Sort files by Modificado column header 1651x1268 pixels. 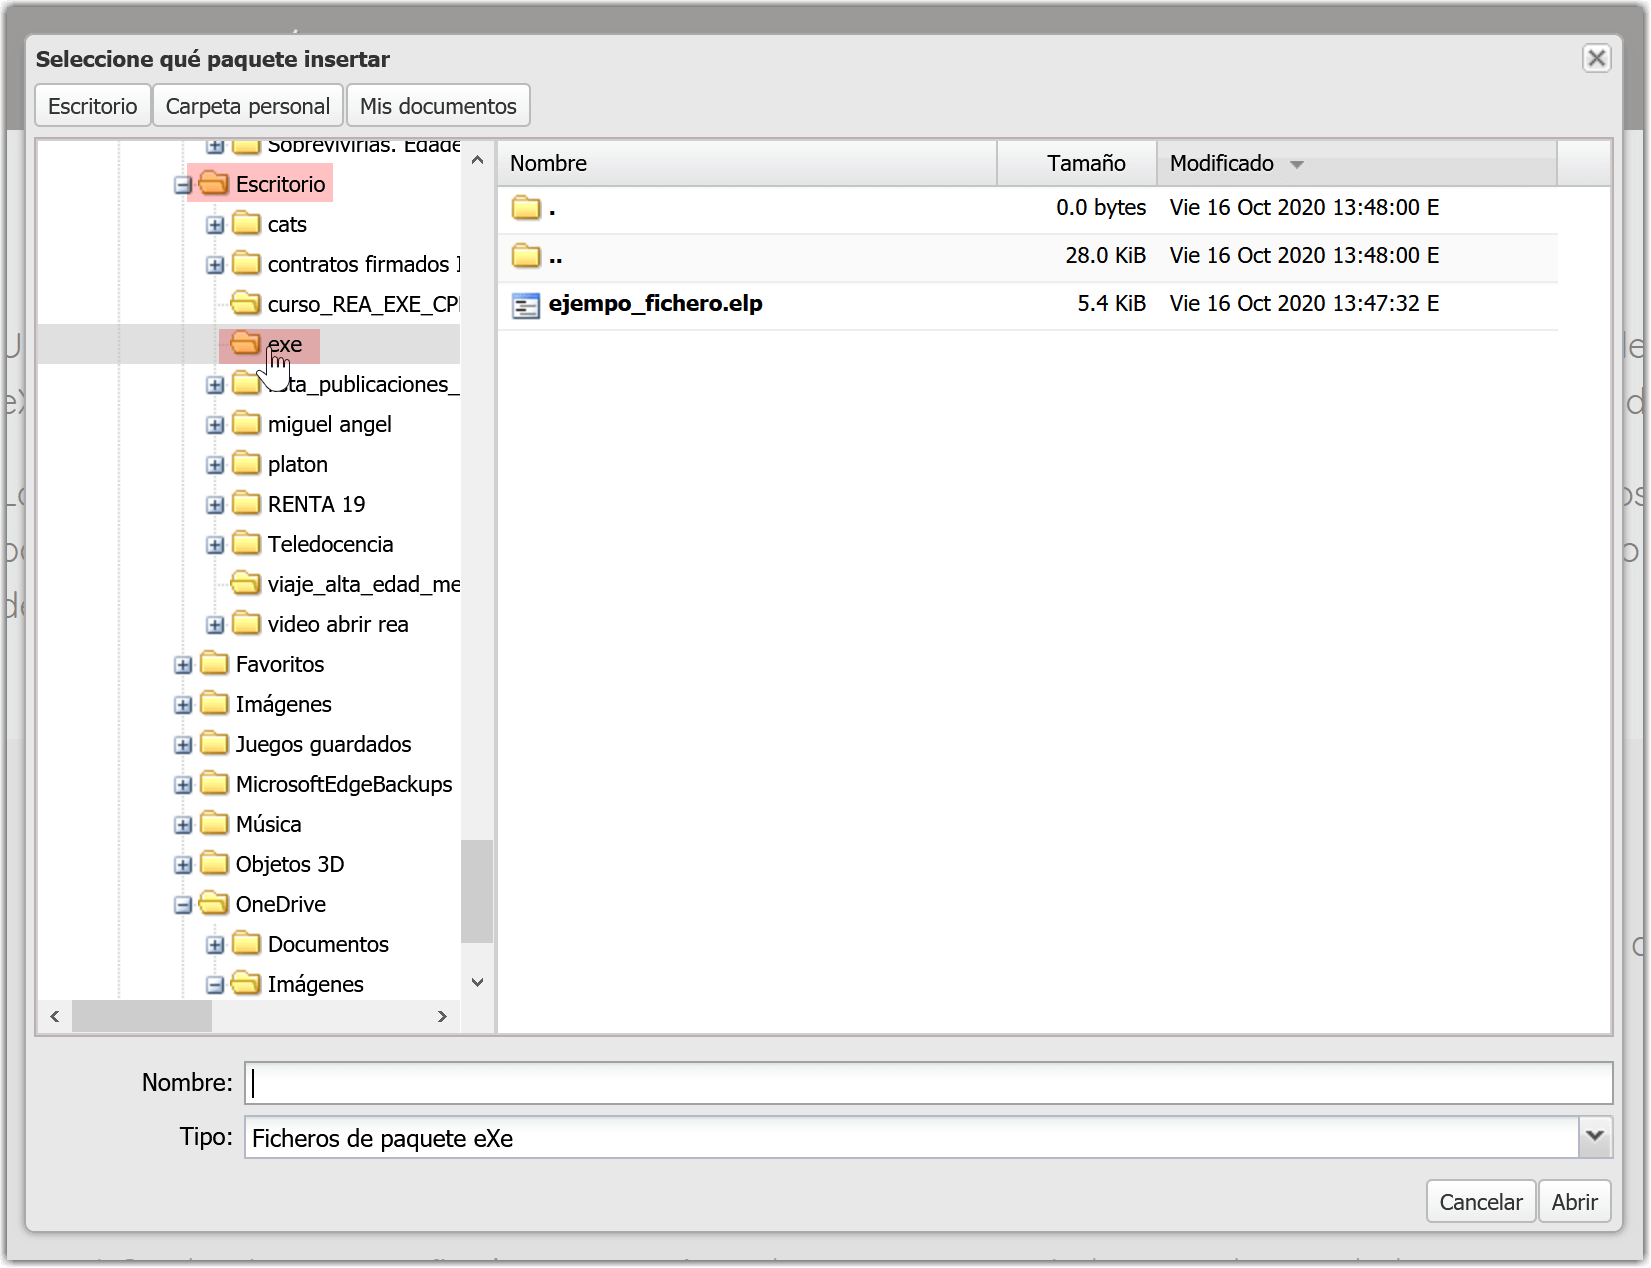1222,163
